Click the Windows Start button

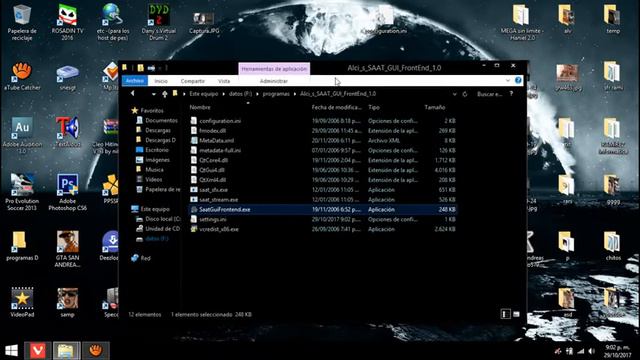11,351
